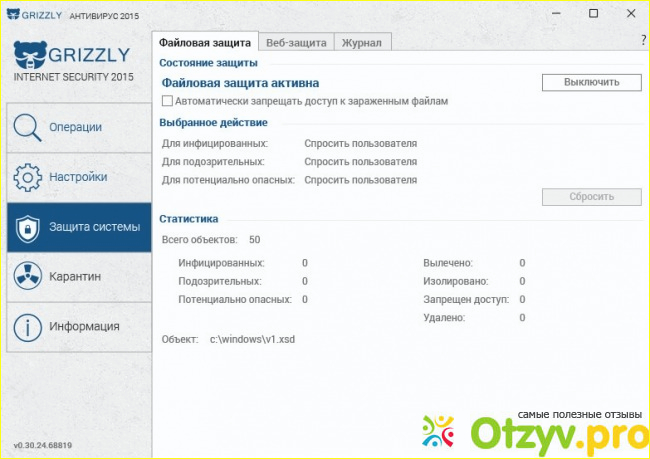
Task: Close the Grizzly antivirus window
Action: [x=630, y=14]
